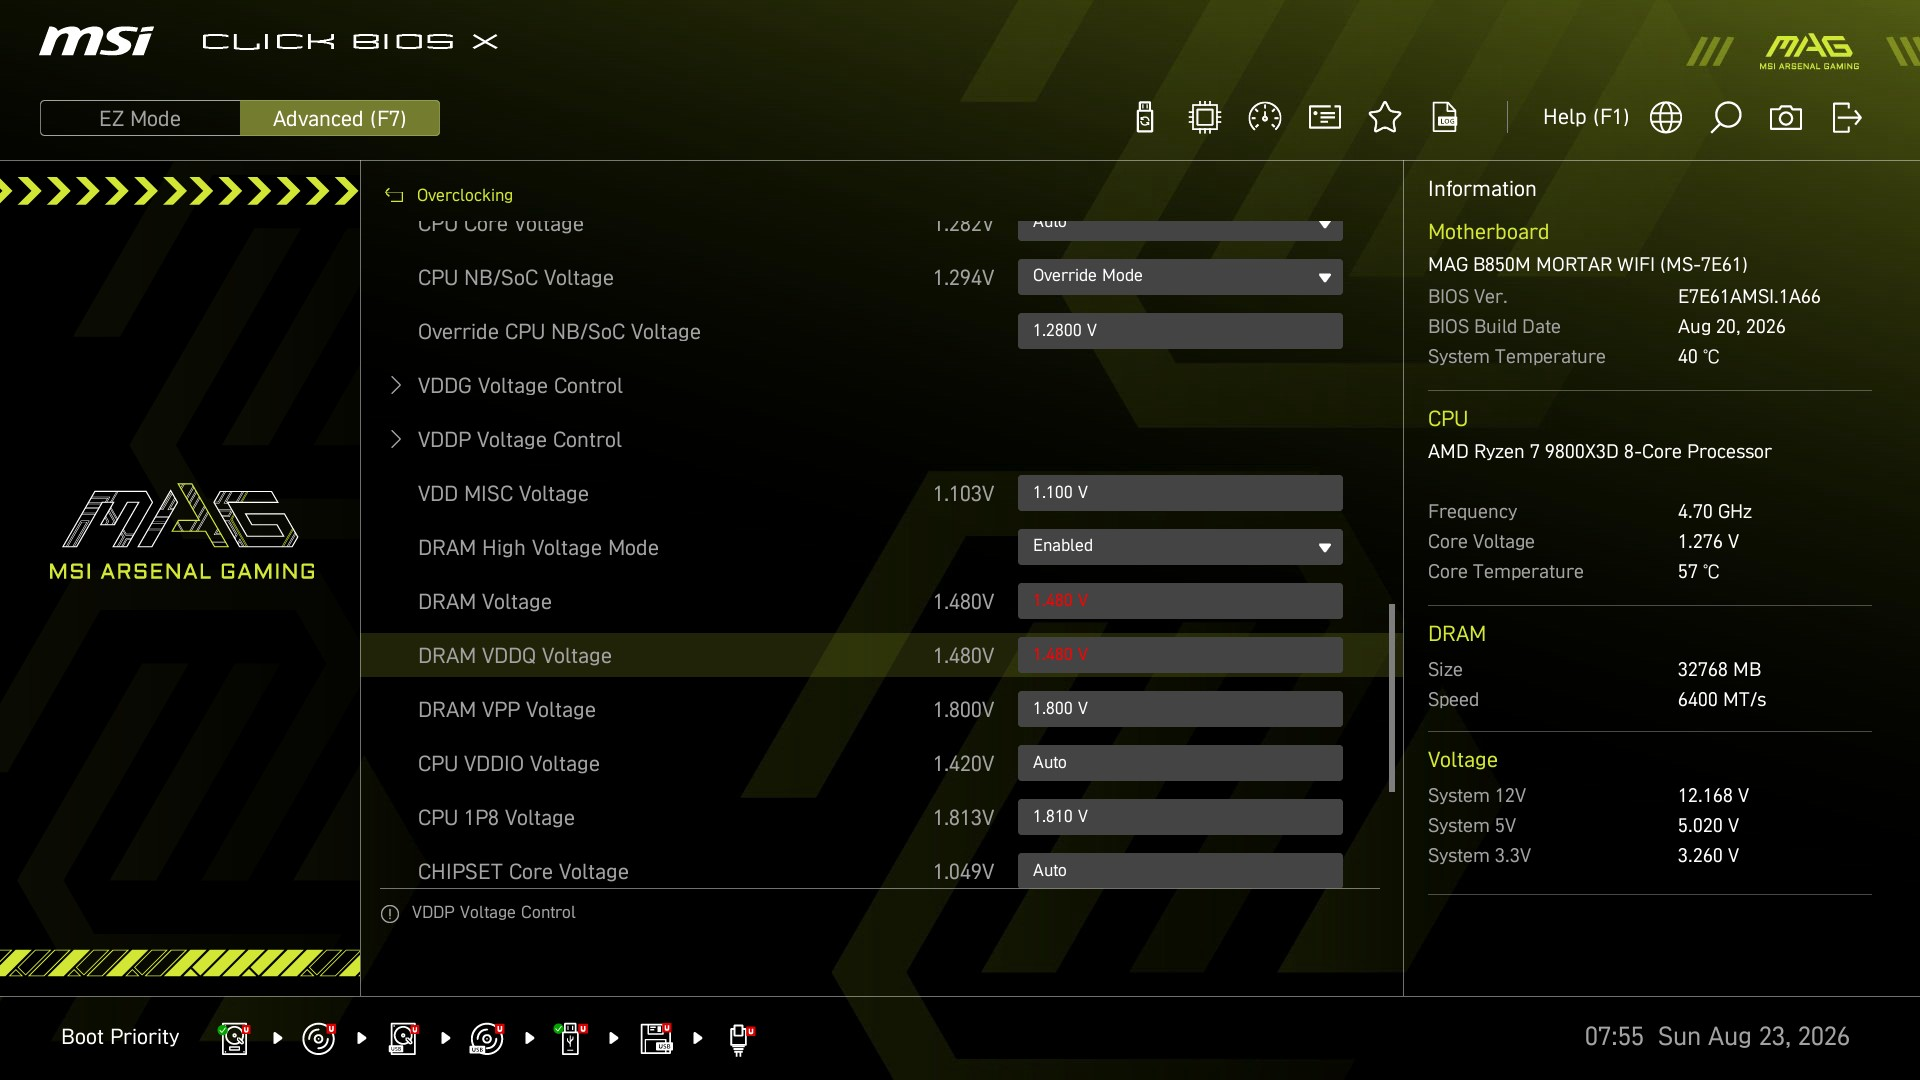Open the CPU chip settings icon
The height and width of the screenshot is (1080, 1920).
(x=1205, y=118)
